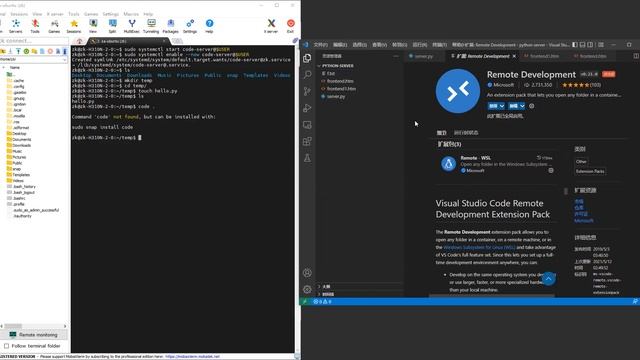
Task: Click the paperclip icon at MobaXterm tab bar end
Action: coord(296,41)
